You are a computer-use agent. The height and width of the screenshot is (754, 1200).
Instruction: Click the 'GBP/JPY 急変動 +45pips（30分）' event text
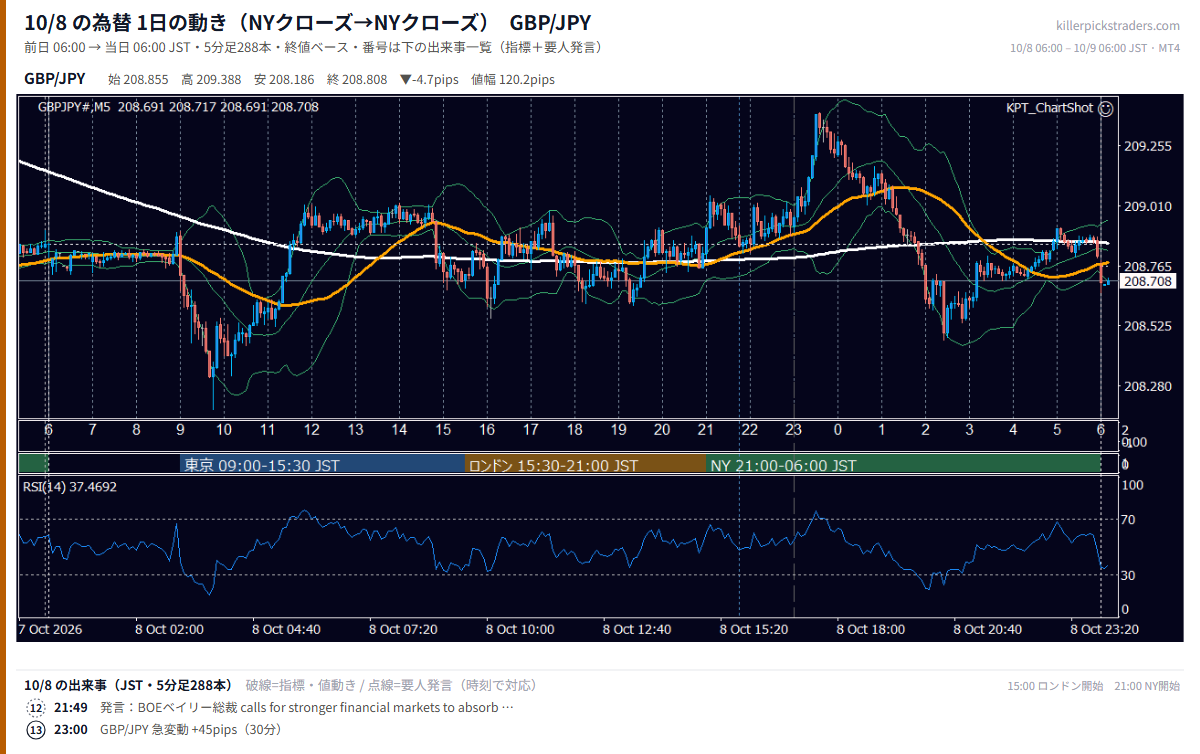pos(191,729)
